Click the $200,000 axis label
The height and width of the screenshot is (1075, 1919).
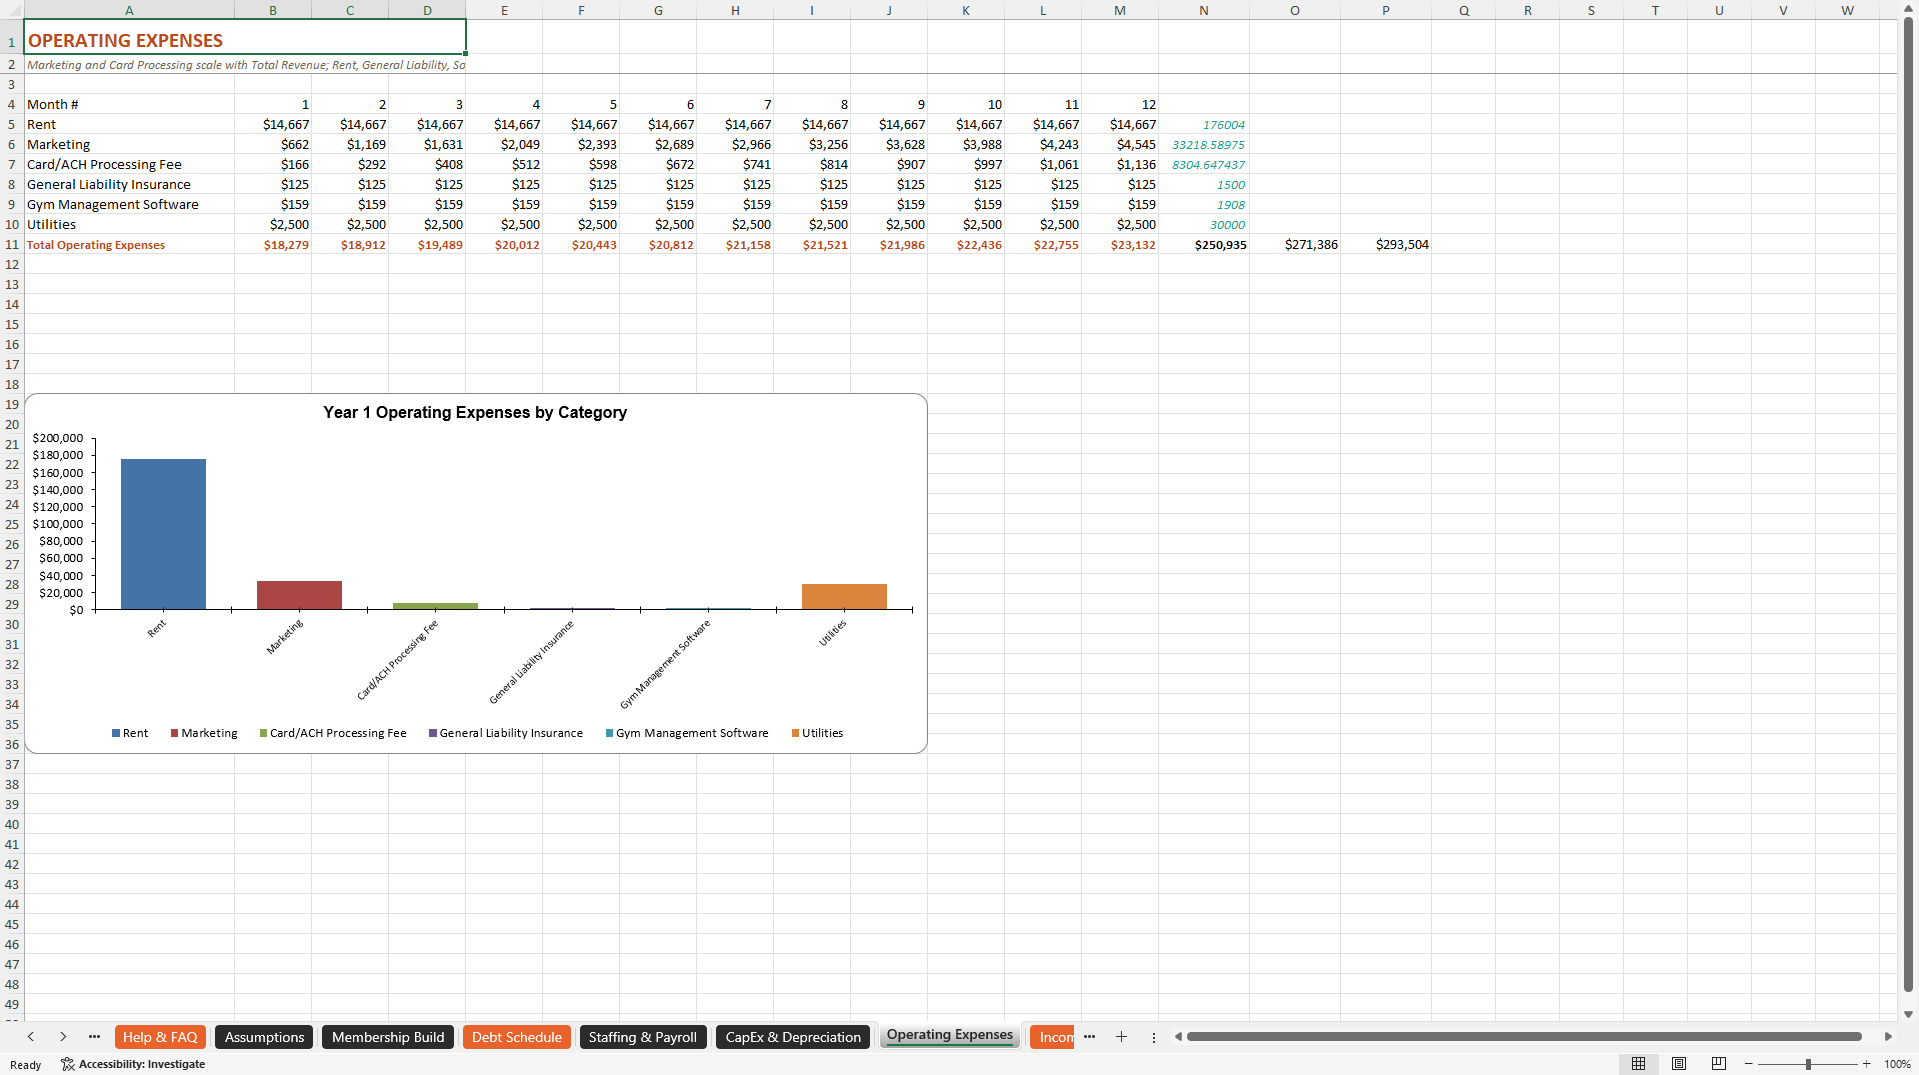pyautogui.click(x=58, y=438)
